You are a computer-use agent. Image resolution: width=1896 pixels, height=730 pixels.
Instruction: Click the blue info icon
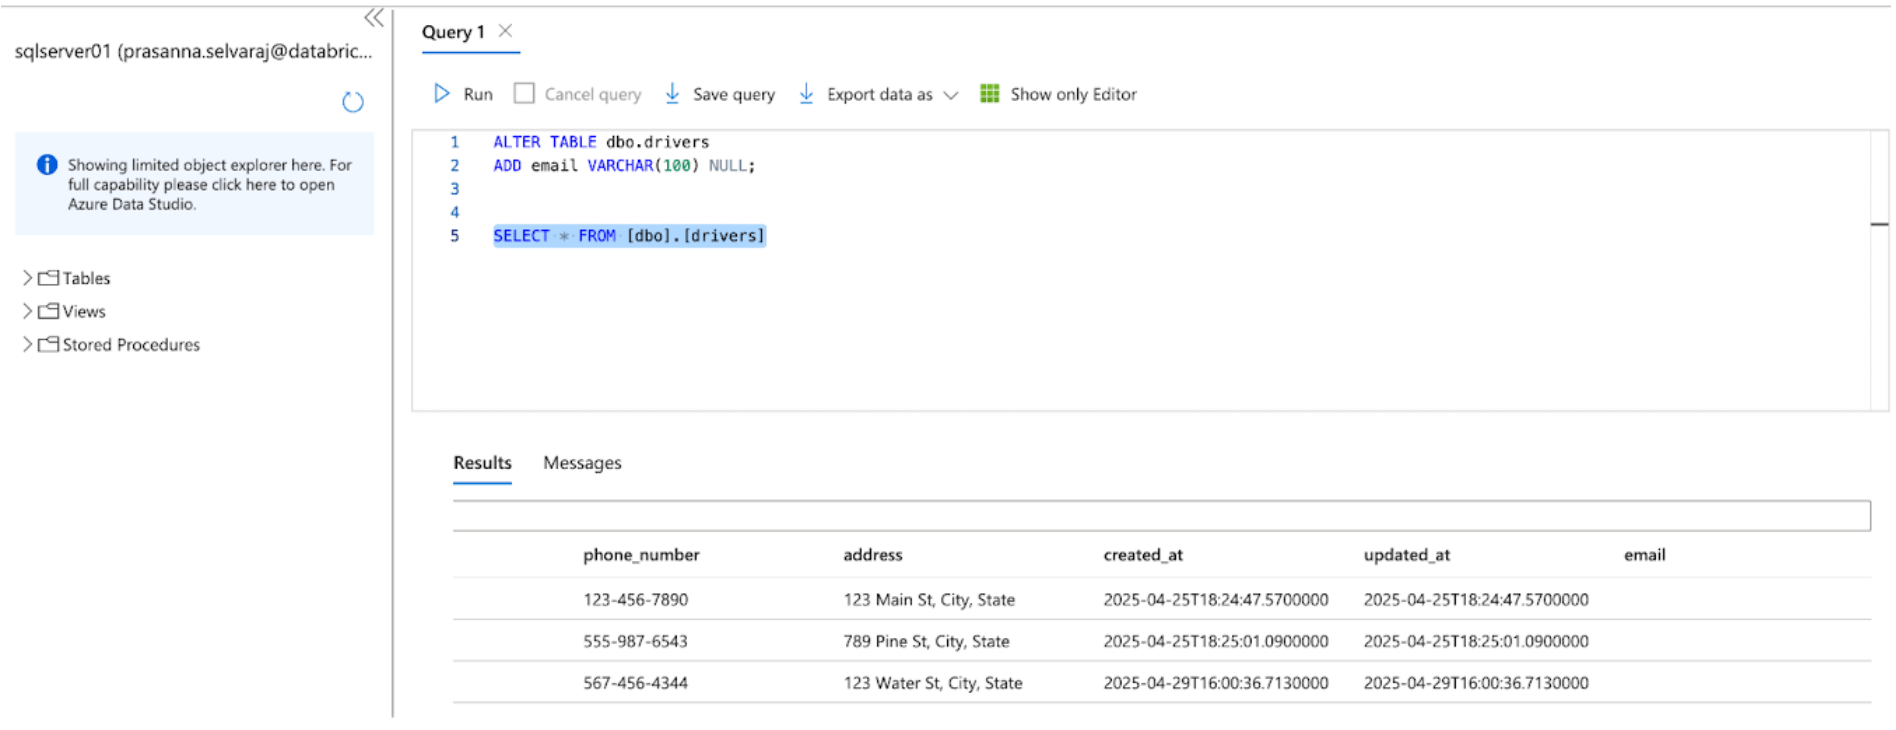click(47, 165)
